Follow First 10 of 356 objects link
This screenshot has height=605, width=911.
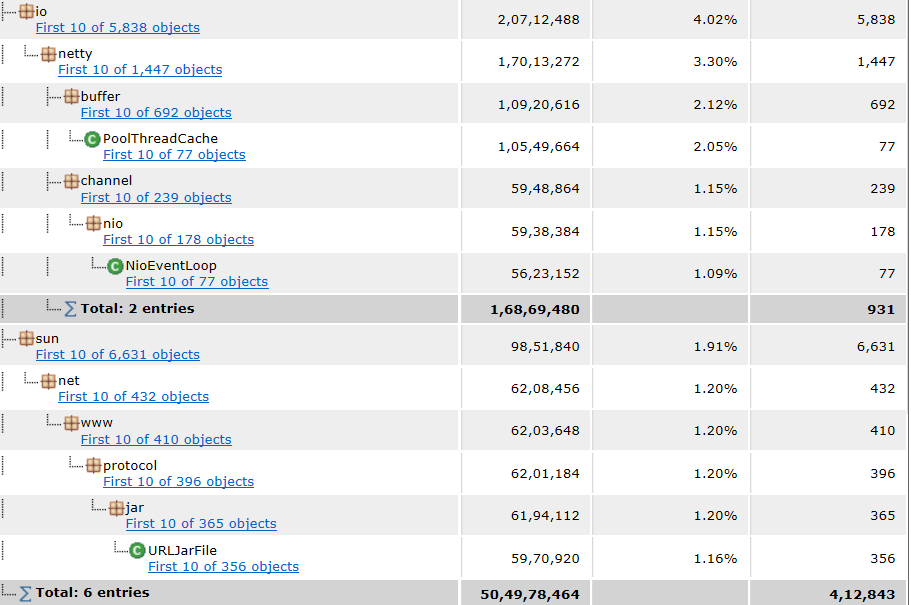click(223, 567)
